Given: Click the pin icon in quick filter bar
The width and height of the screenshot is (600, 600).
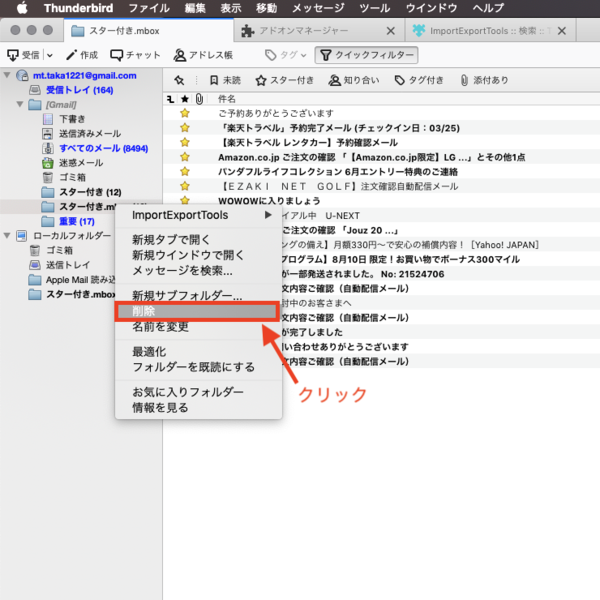Looking at the screenshot, I should [178, 81].
